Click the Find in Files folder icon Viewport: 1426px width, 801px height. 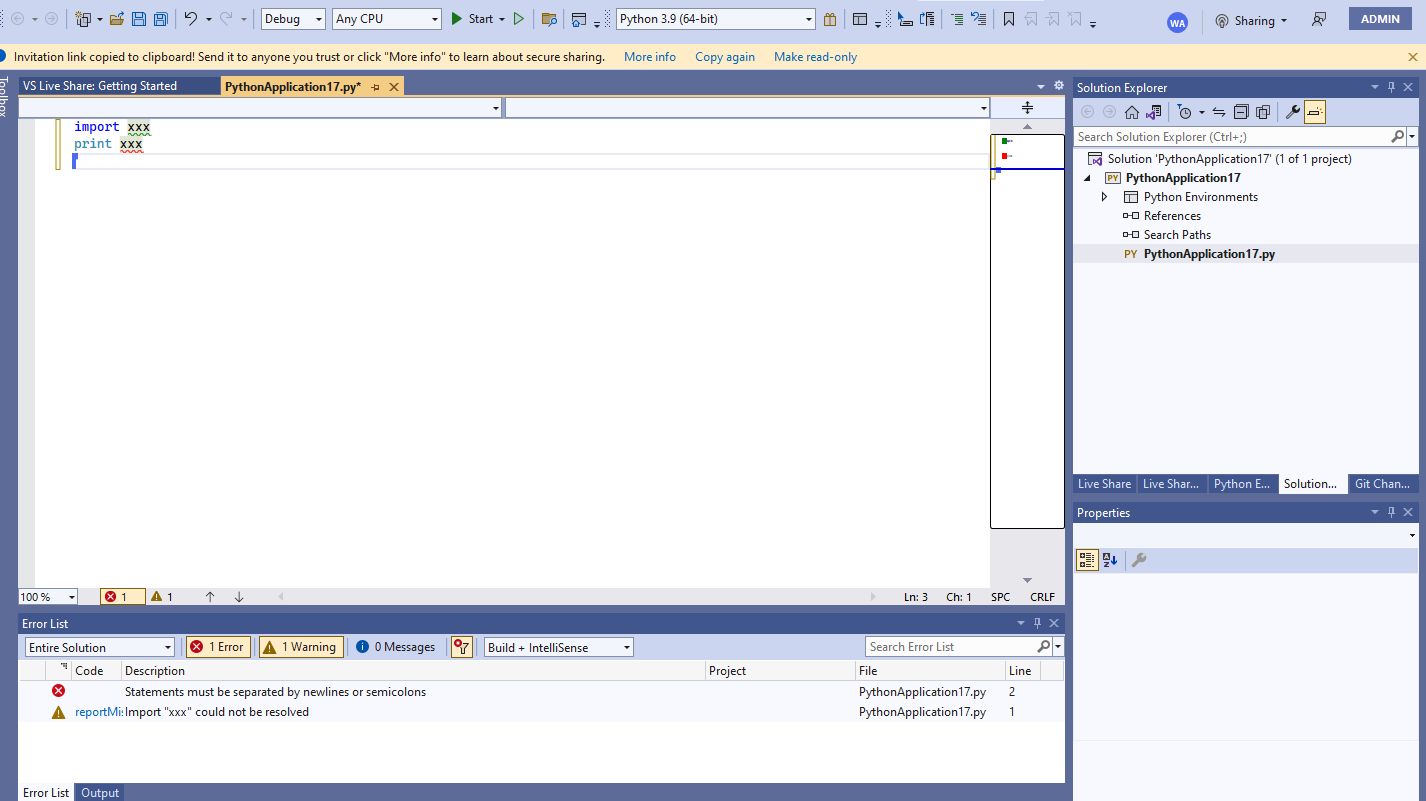click(549, 19)
